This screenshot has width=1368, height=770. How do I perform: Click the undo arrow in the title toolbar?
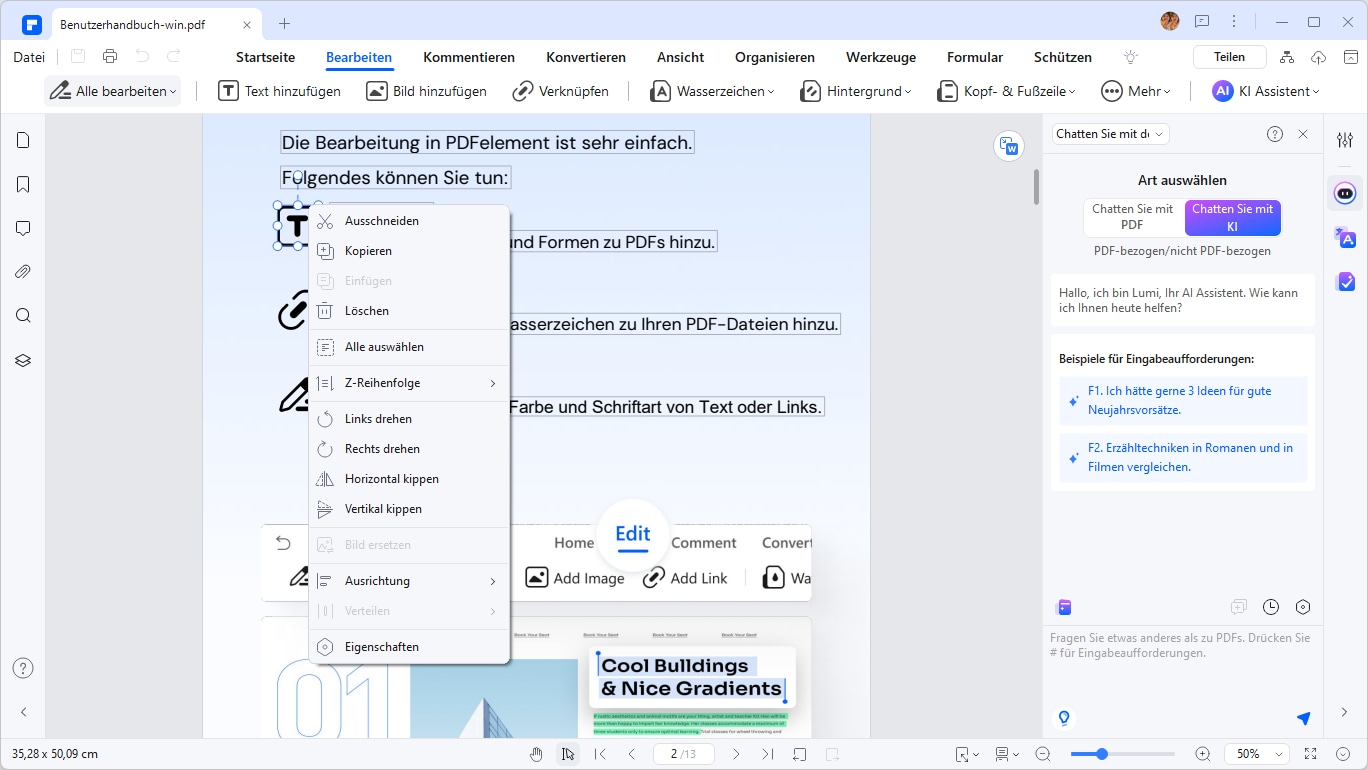[143, 57]
